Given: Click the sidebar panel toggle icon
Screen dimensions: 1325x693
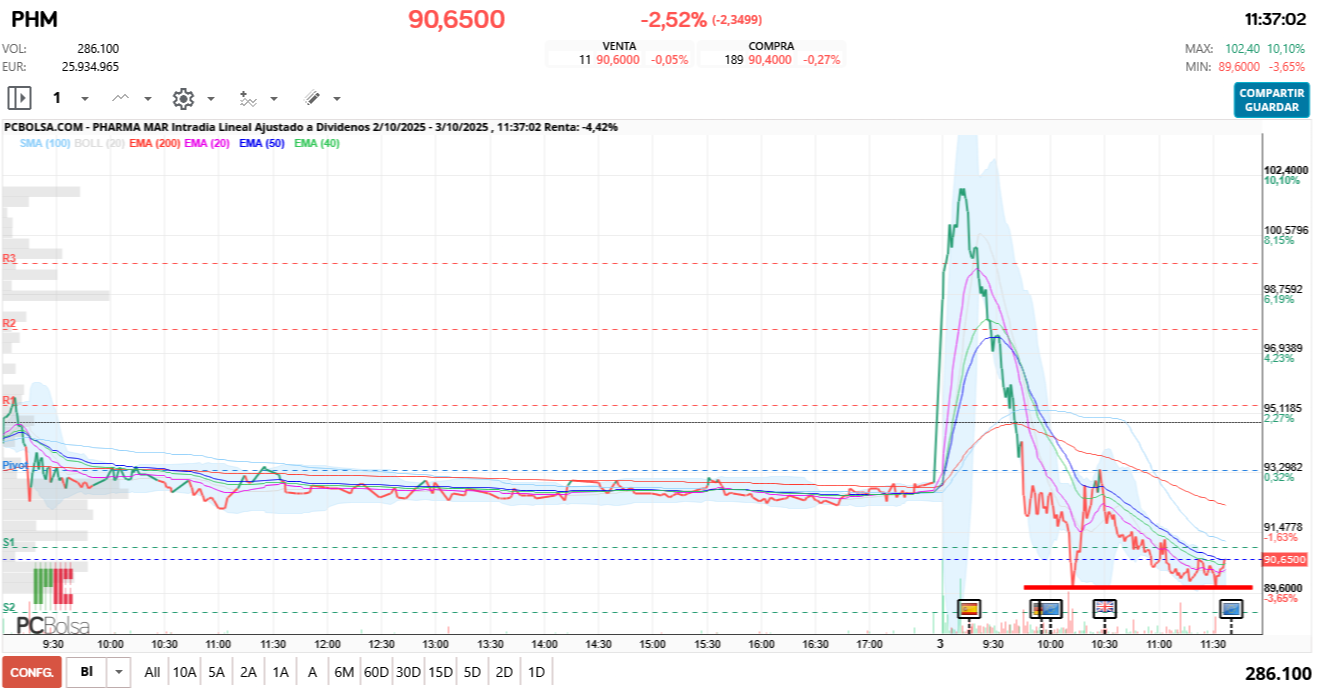Looking at the screenshot, I should pyautogui.click(x=19, y=98).
